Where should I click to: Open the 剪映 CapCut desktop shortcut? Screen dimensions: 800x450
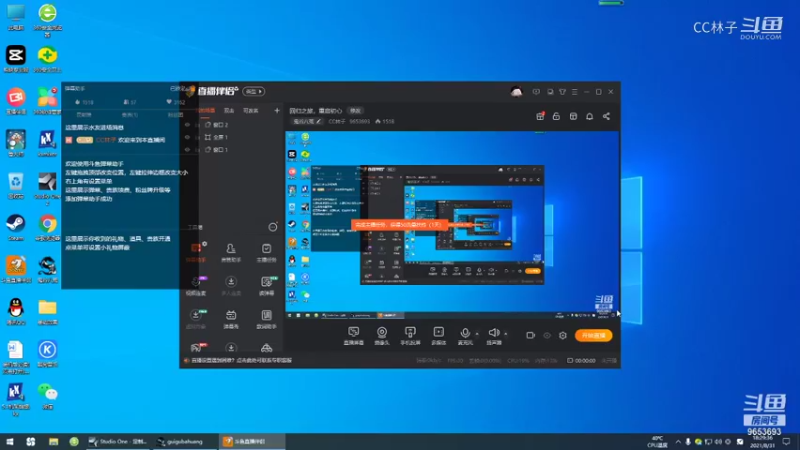pos(16,59)
